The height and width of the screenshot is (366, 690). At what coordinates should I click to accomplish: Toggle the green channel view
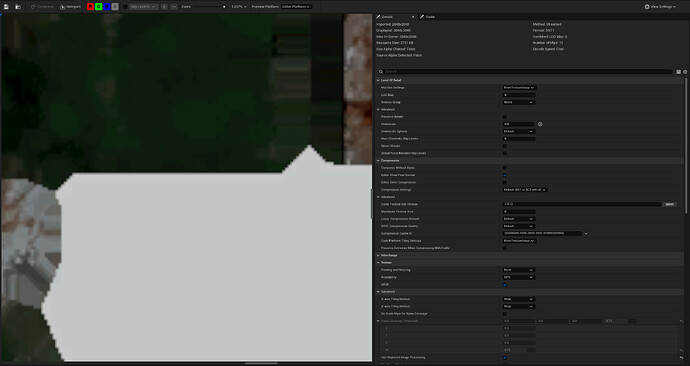pos(99,7)
